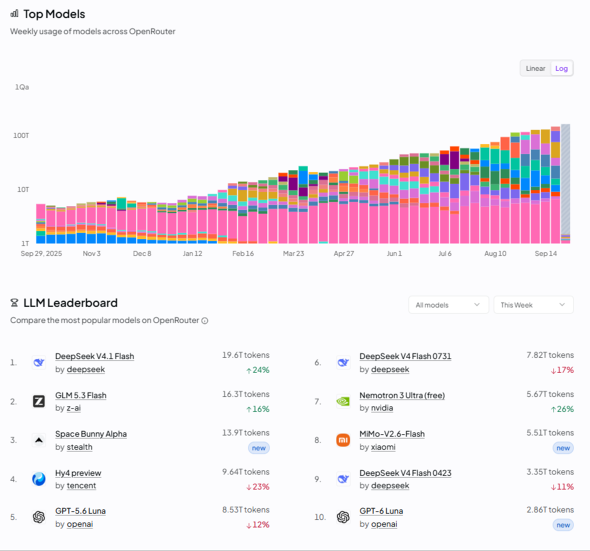Select "5.67T tokens" for Nemotron 3 Ultra
Image resolution: width=590 pixels, height=551 pixels.
tap(550, 394)
